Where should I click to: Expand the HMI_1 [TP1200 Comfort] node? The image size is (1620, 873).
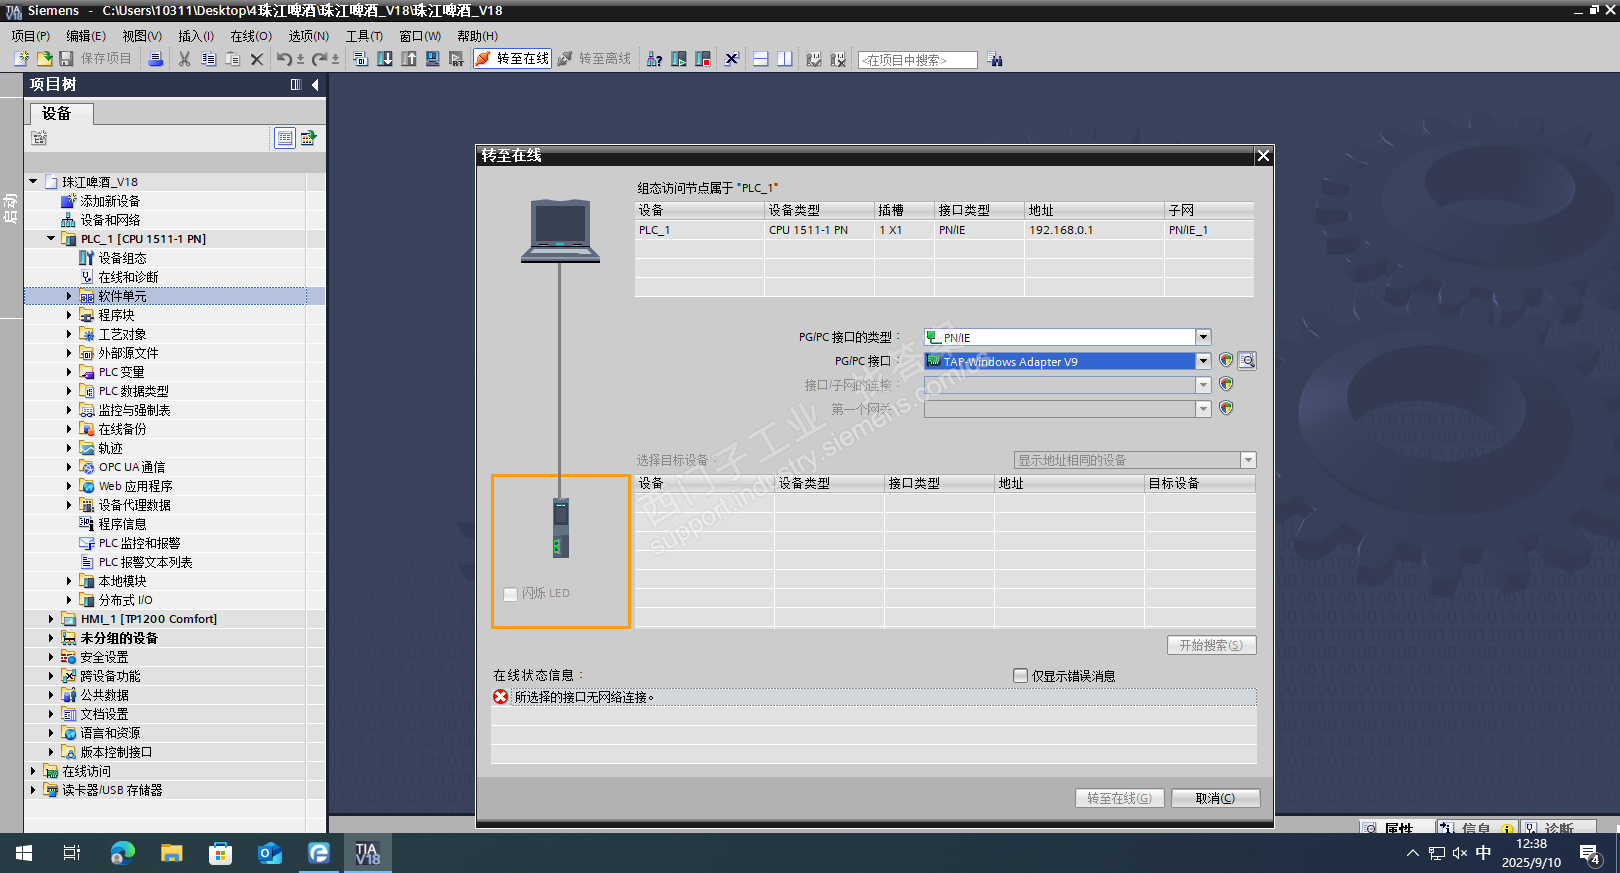51,619
